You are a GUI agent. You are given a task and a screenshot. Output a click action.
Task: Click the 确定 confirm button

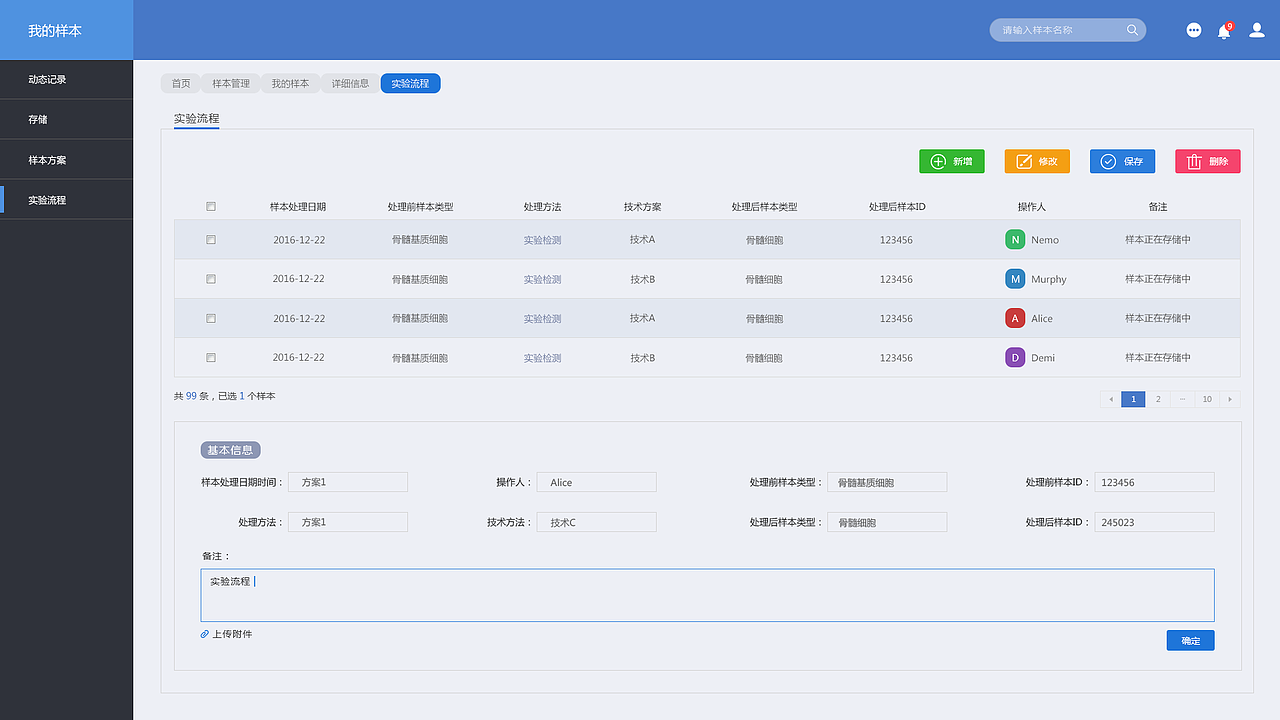[x=1191, y=640]
